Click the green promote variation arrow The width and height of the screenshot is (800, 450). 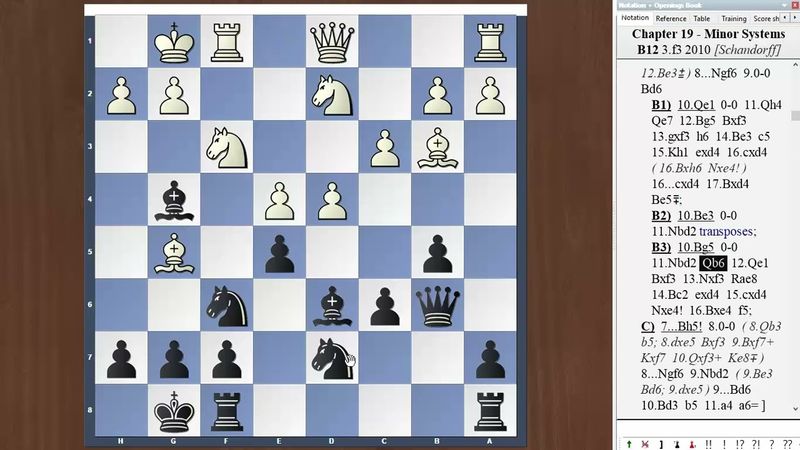click(628, 443)
